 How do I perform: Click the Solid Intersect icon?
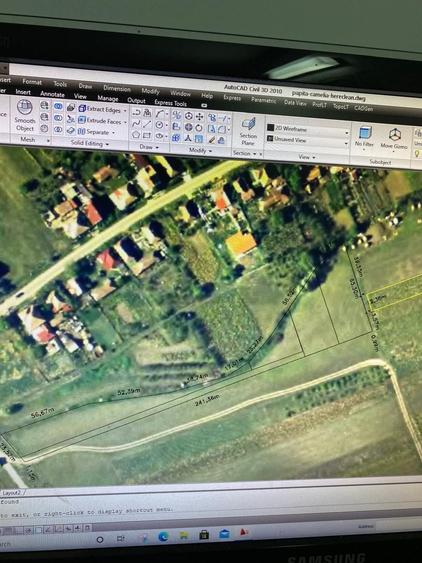pyautogui.click(x=58, y=130)
